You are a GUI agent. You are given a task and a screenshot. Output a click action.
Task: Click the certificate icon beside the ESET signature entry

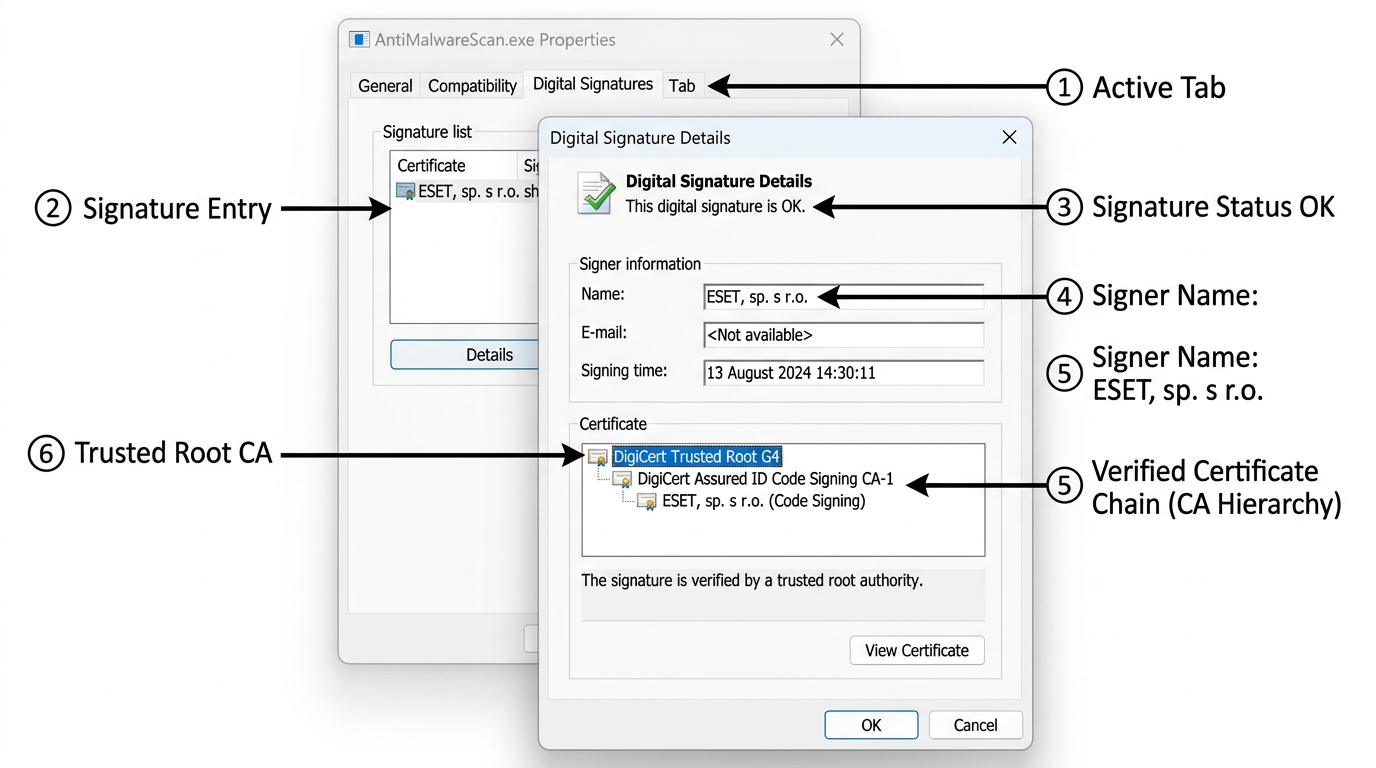[x=406, y=191]
